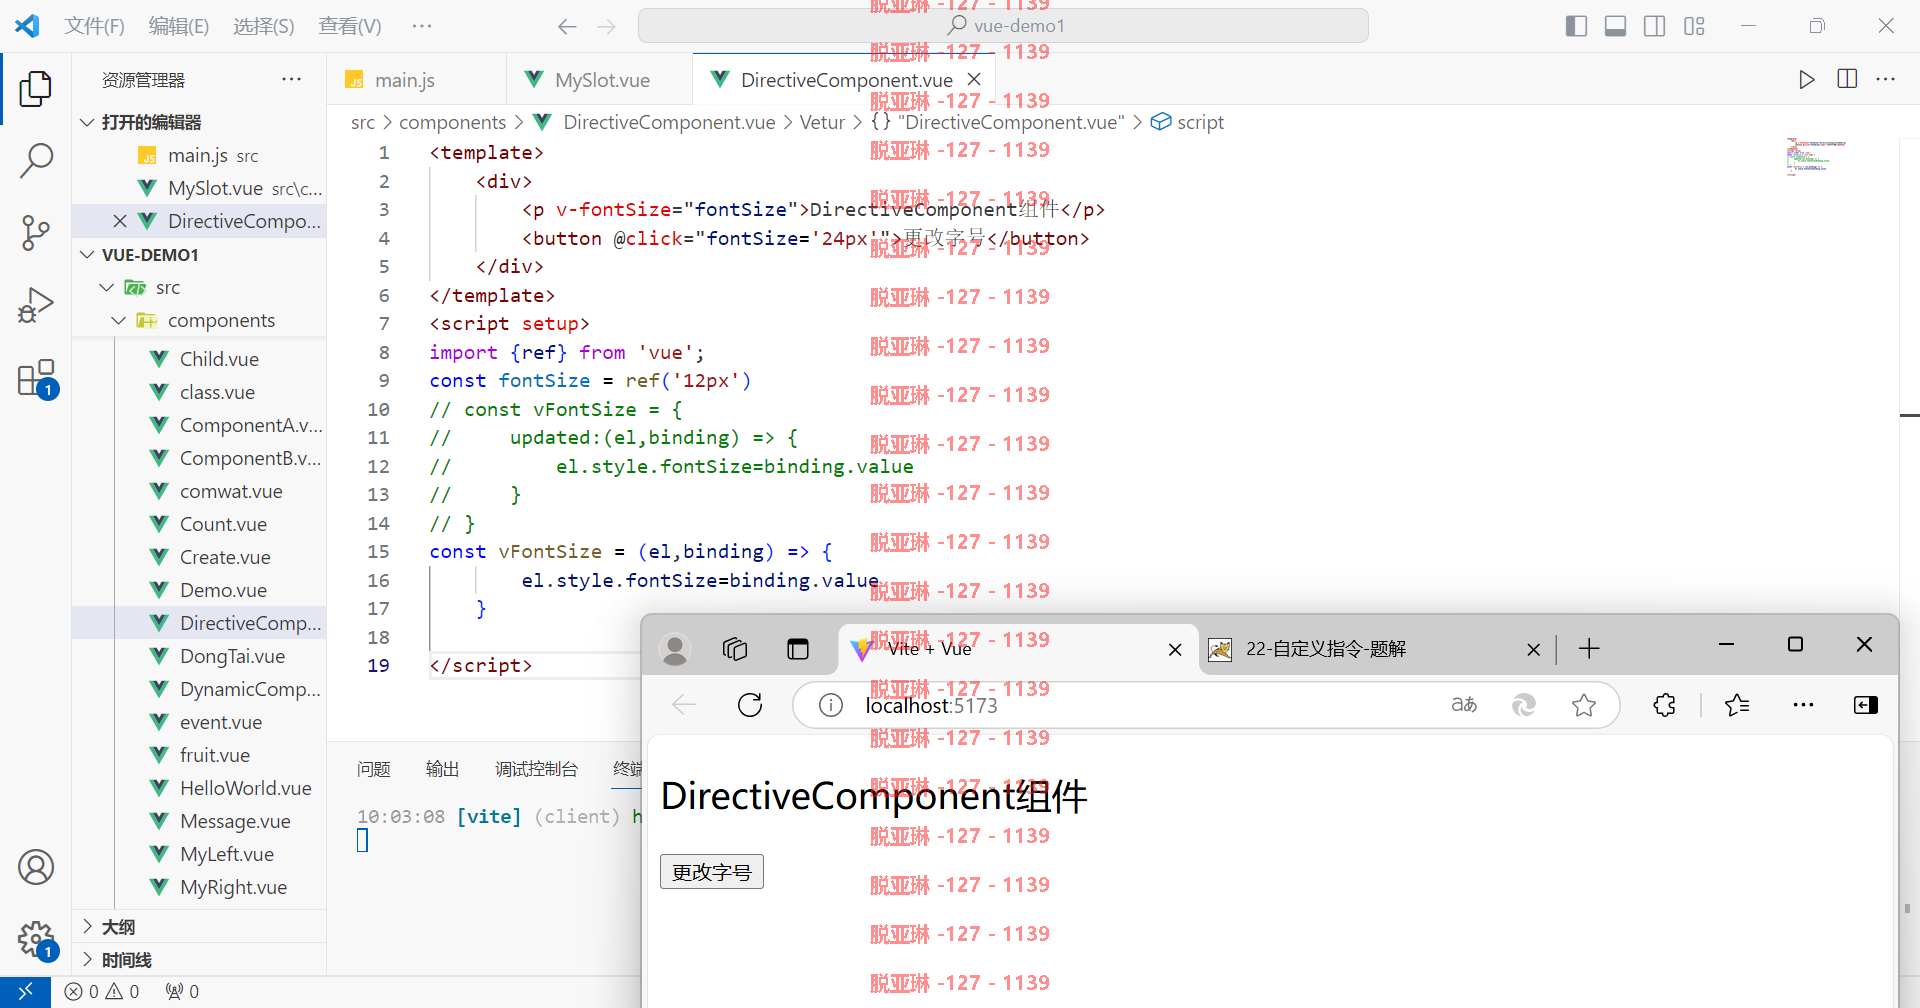Open editor More Actions ellipsis
This screenshot has width=1920, height=1008.
1886,79
